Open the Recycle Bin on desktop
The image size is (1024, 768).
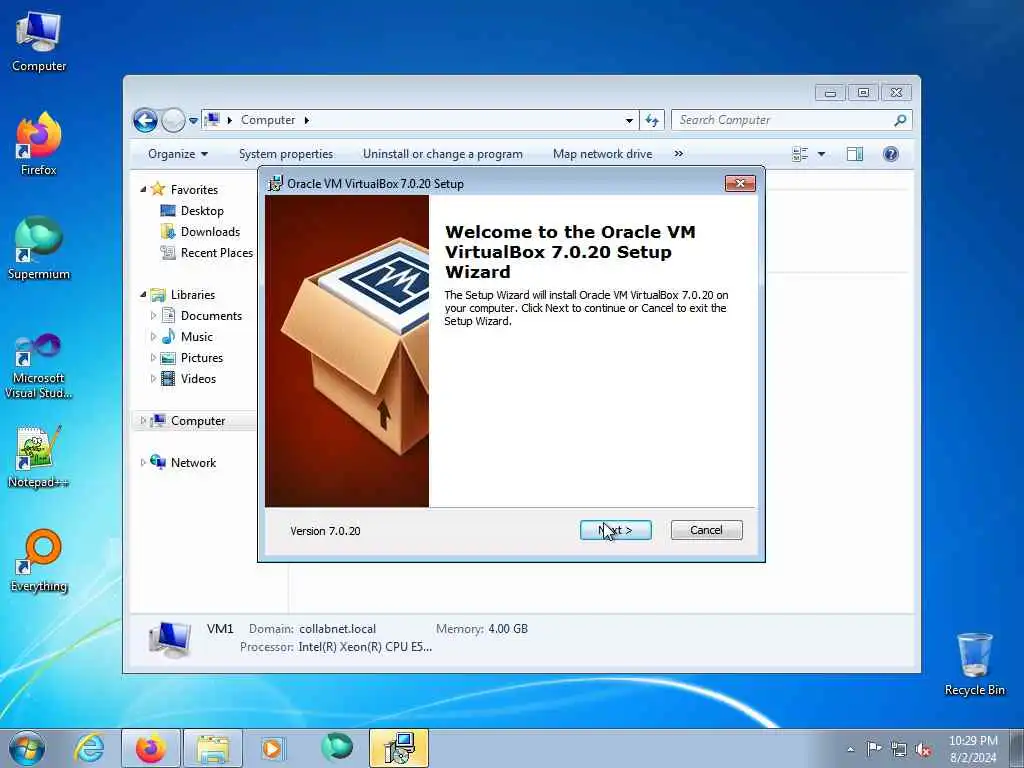[974, 664]
